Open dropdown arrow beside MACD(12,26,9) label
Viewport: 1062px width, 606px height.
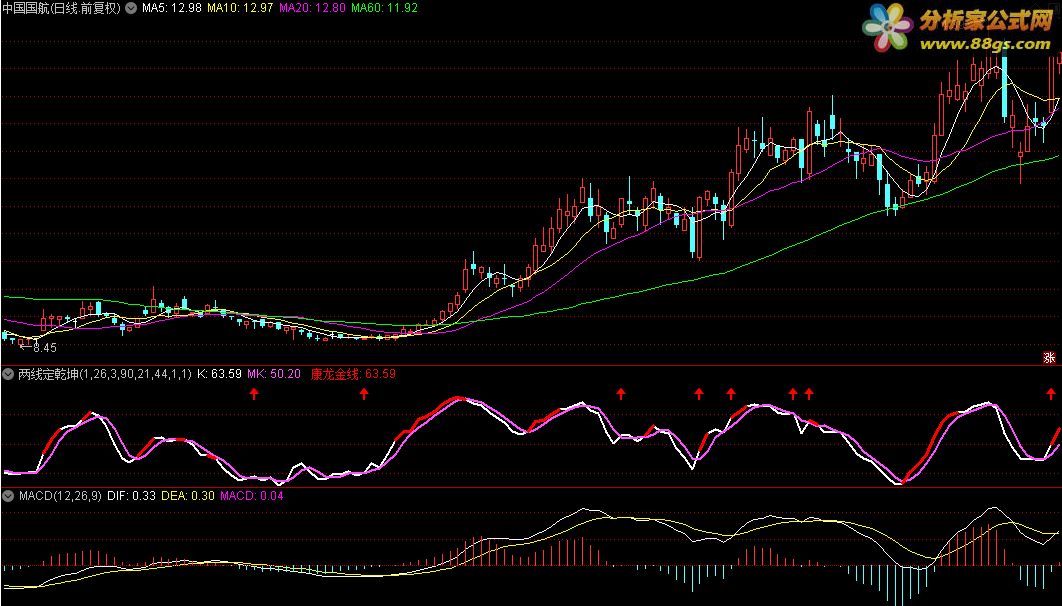(x=8, y=496)
